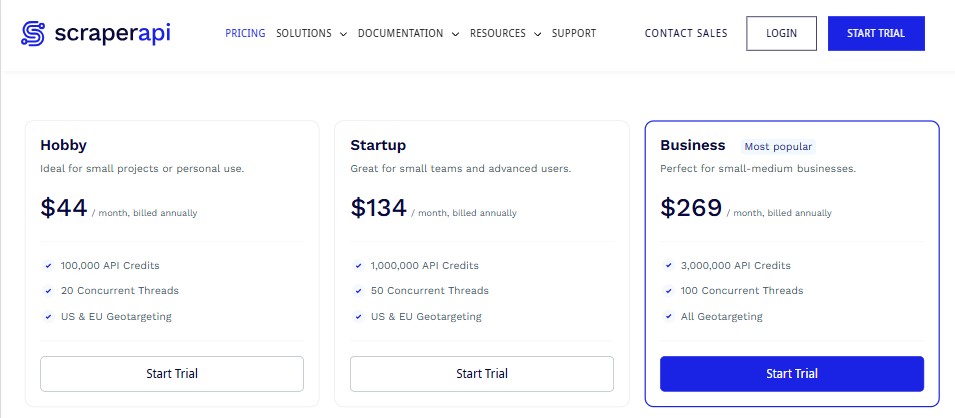Click the $134 price
The width and height of the screenshot is (955, 418).
point(378,208)
